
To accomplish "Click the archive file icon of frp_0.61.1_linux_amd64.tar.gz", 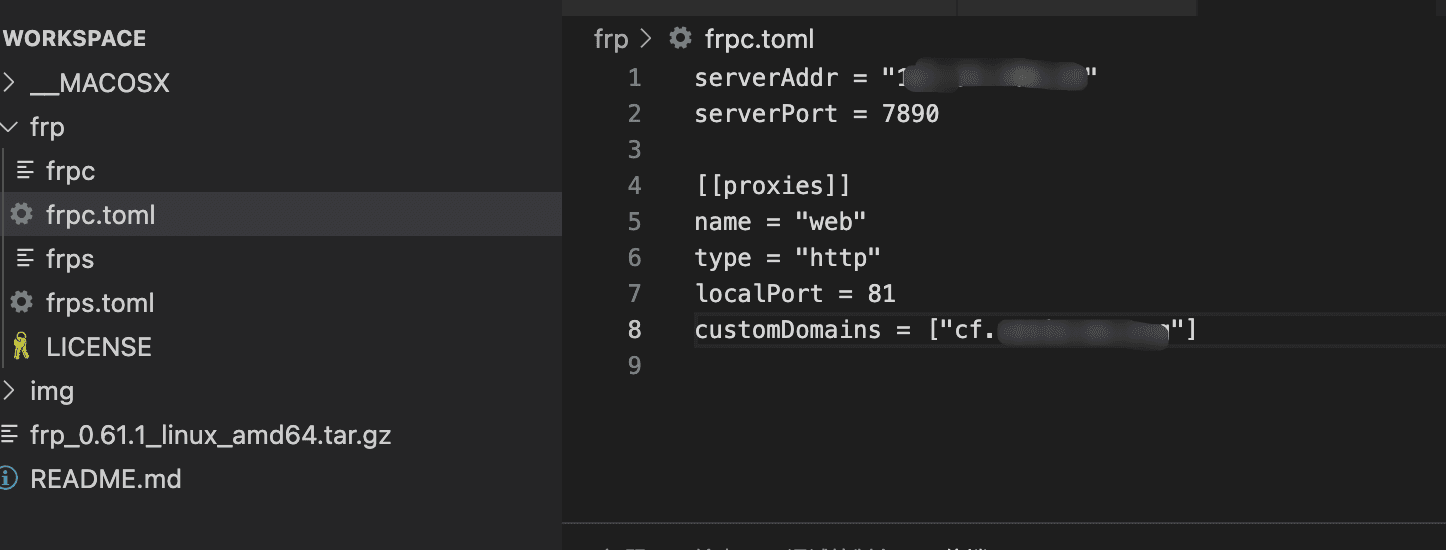I will (9, 435).
